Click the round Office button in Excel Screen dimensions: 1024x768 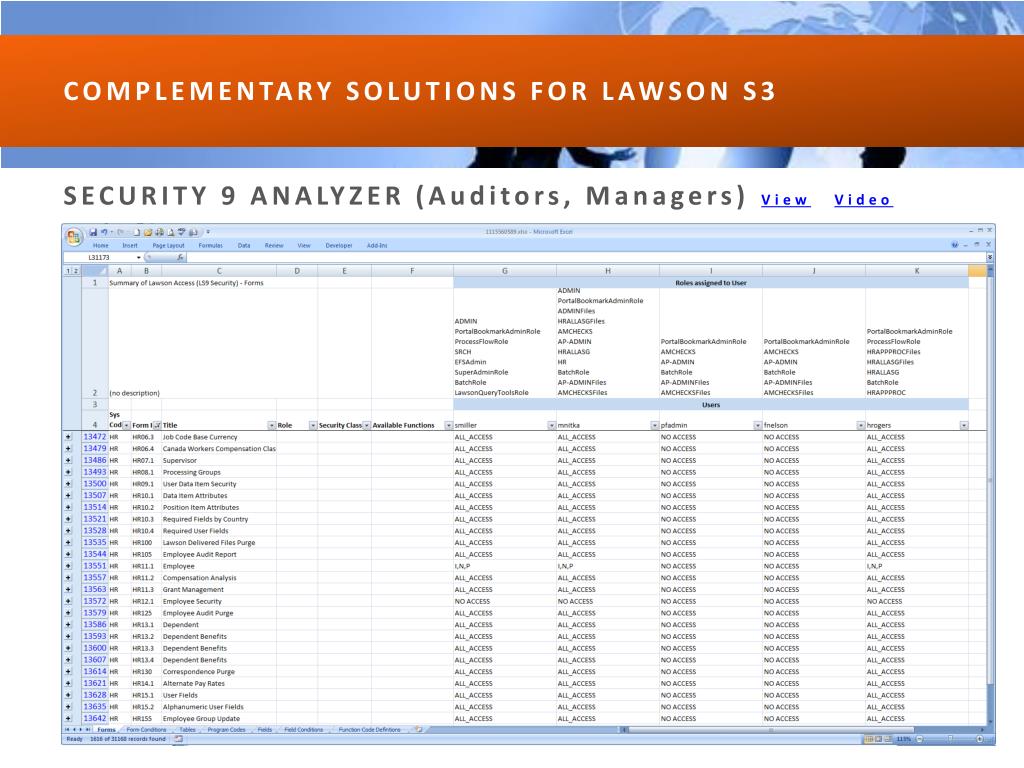tap(73, 236)
